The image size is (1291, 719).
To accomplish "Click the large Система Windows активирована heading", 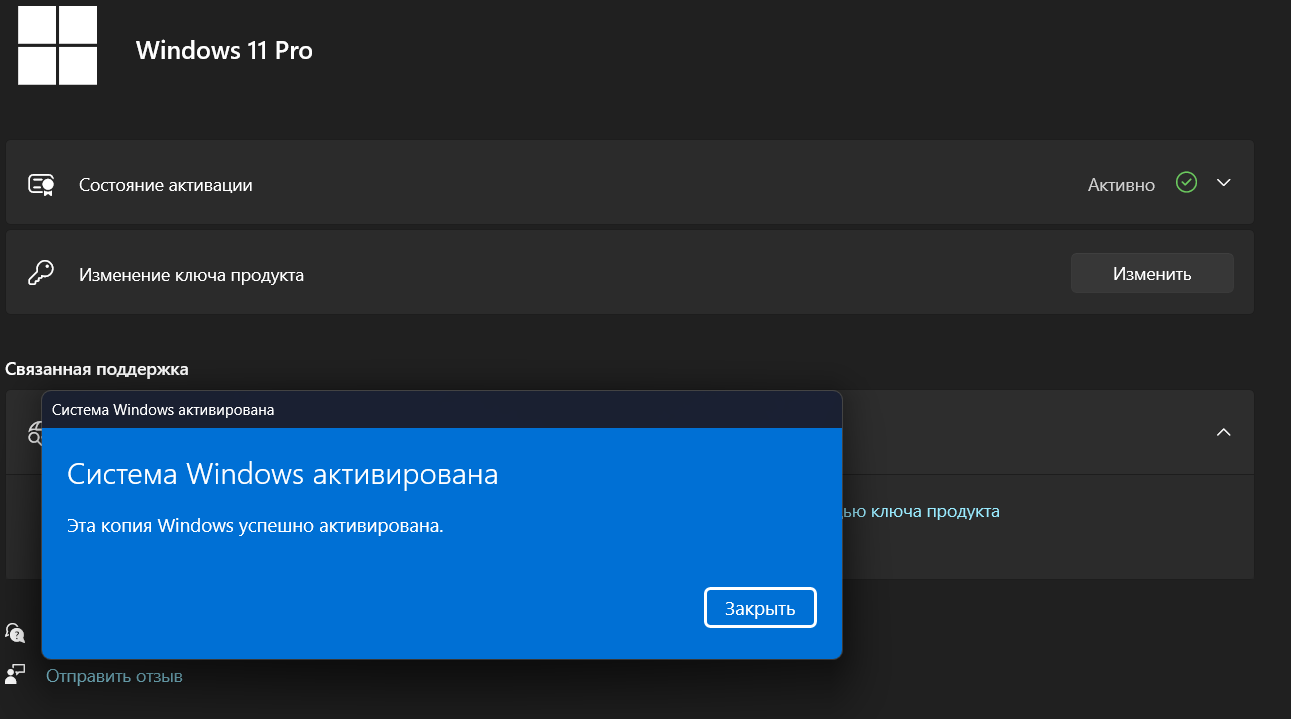I will point(283,474).
